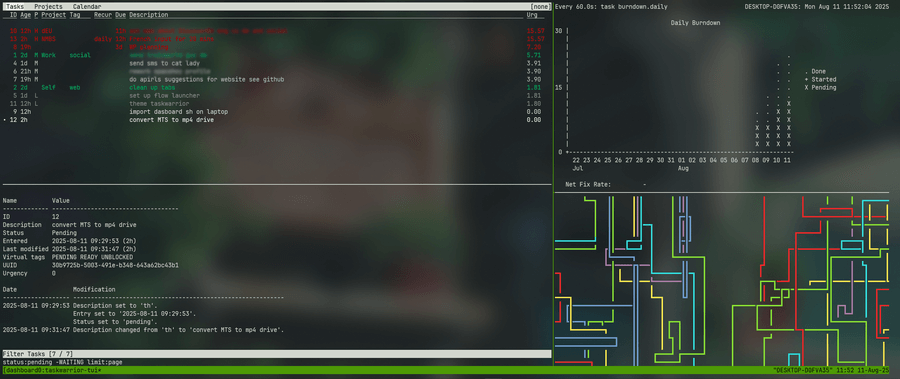Open the Projects tab
This screenshot has width=900, height=379.
pyautogui.click(x=48, y=6)
